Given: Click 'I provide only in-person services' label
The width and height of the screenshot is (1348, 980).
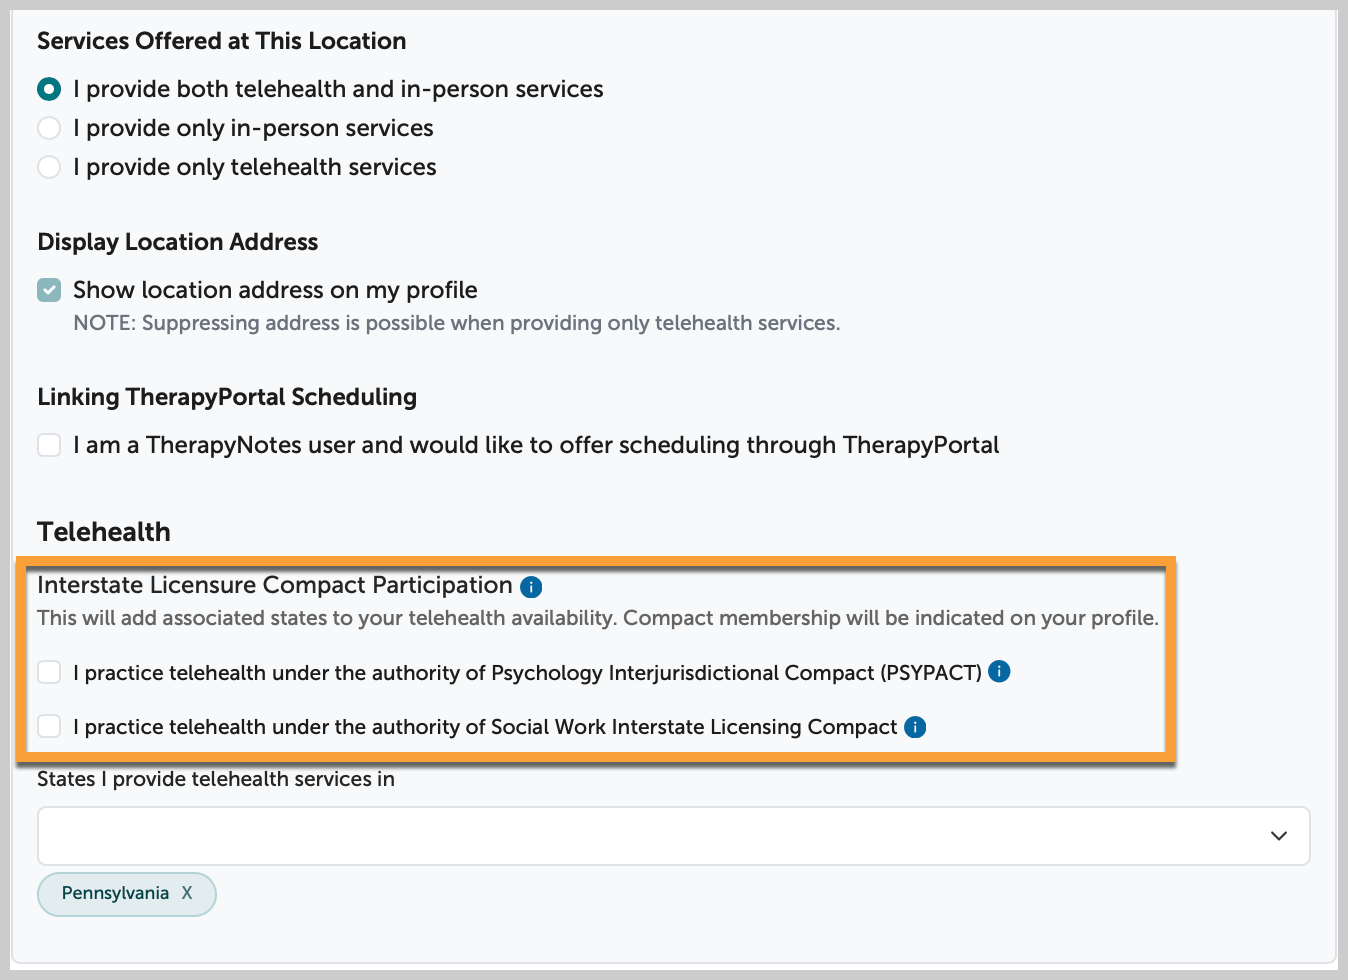Looking at the screenshot, I should [x=253, y=128].
